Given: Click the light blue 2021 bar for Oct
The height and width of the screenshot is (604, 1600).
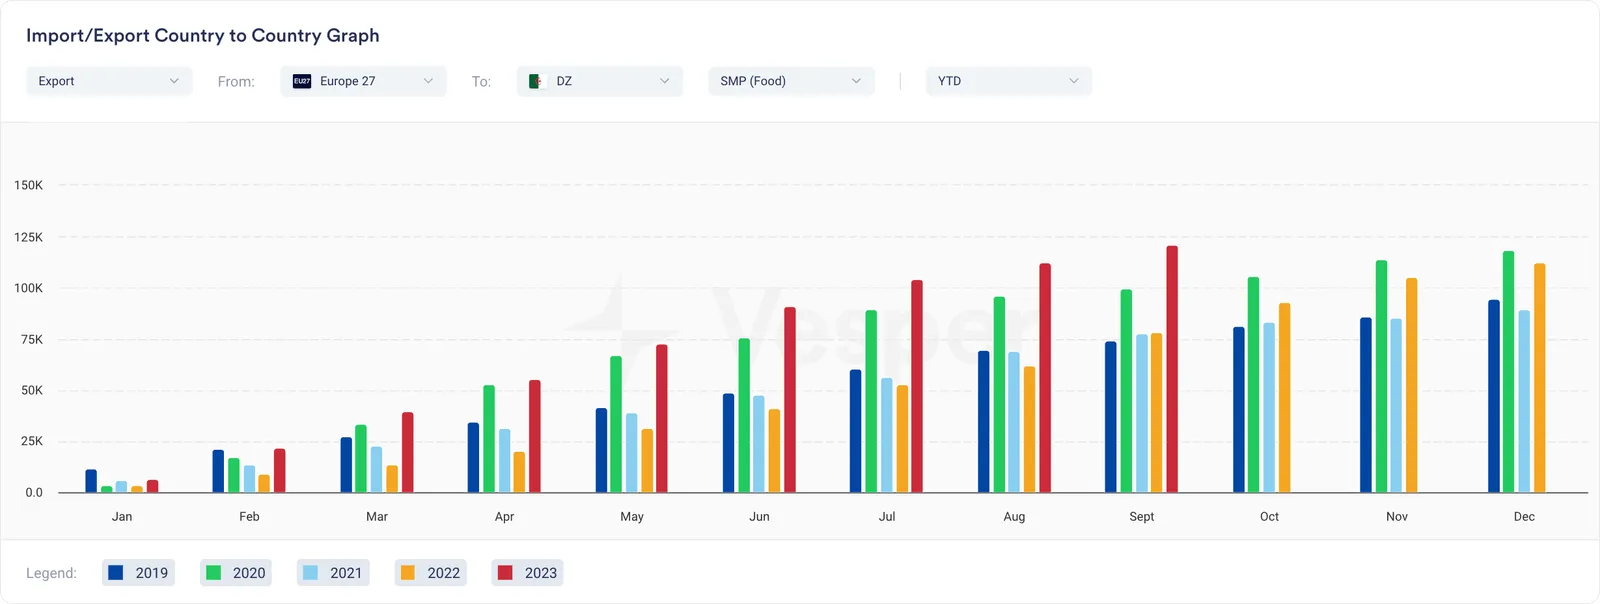Looking at the screenshot, I should pyautogui.click(x=1269, y=407).
